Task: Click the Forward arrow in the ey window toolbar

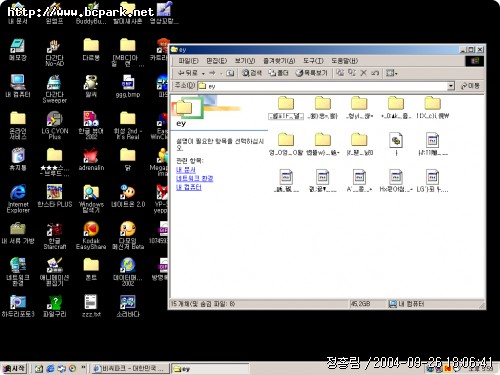Action: pyautogui.click(x=212, y=73)
